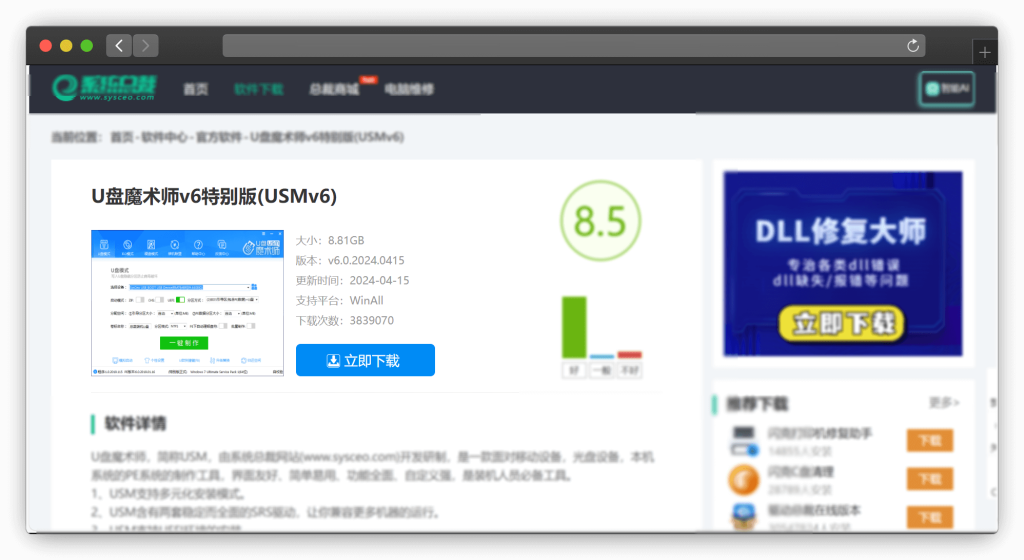Open the U盘魔术师 software screenshot thumbnail
1024x560 pixels.
pyautogui.click(x=187, y=303)
